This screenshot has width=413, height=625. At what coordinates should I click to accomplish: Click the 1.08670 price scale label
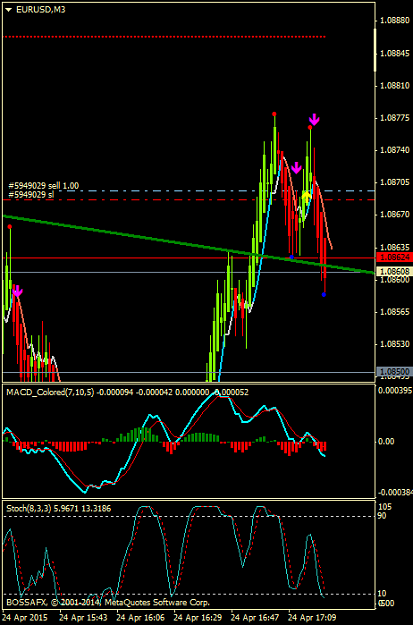click(x=395, y=215)
